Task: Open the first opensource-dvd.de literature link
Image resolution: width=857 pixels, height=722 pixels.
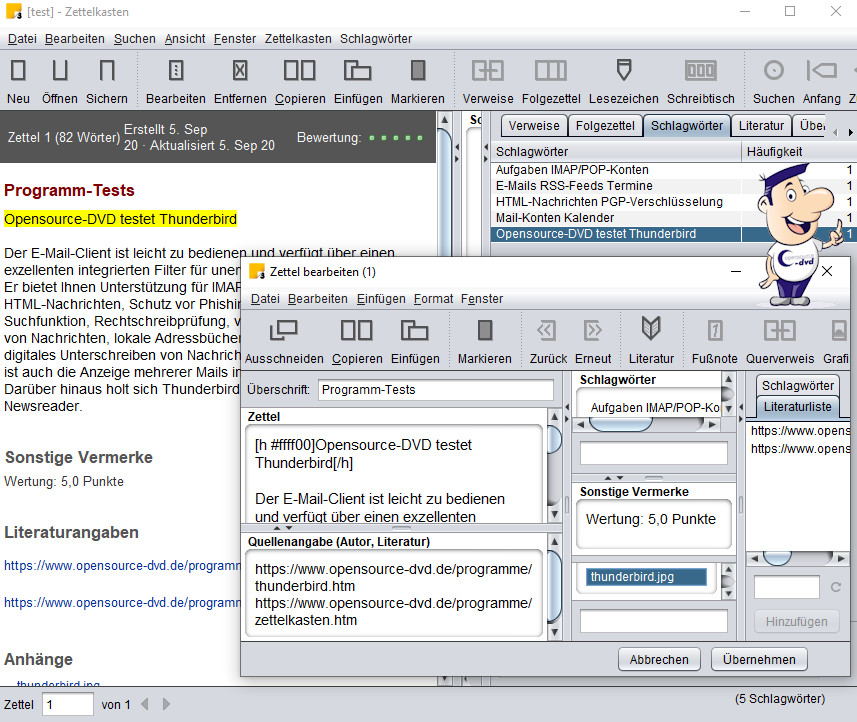Action: 123,565
